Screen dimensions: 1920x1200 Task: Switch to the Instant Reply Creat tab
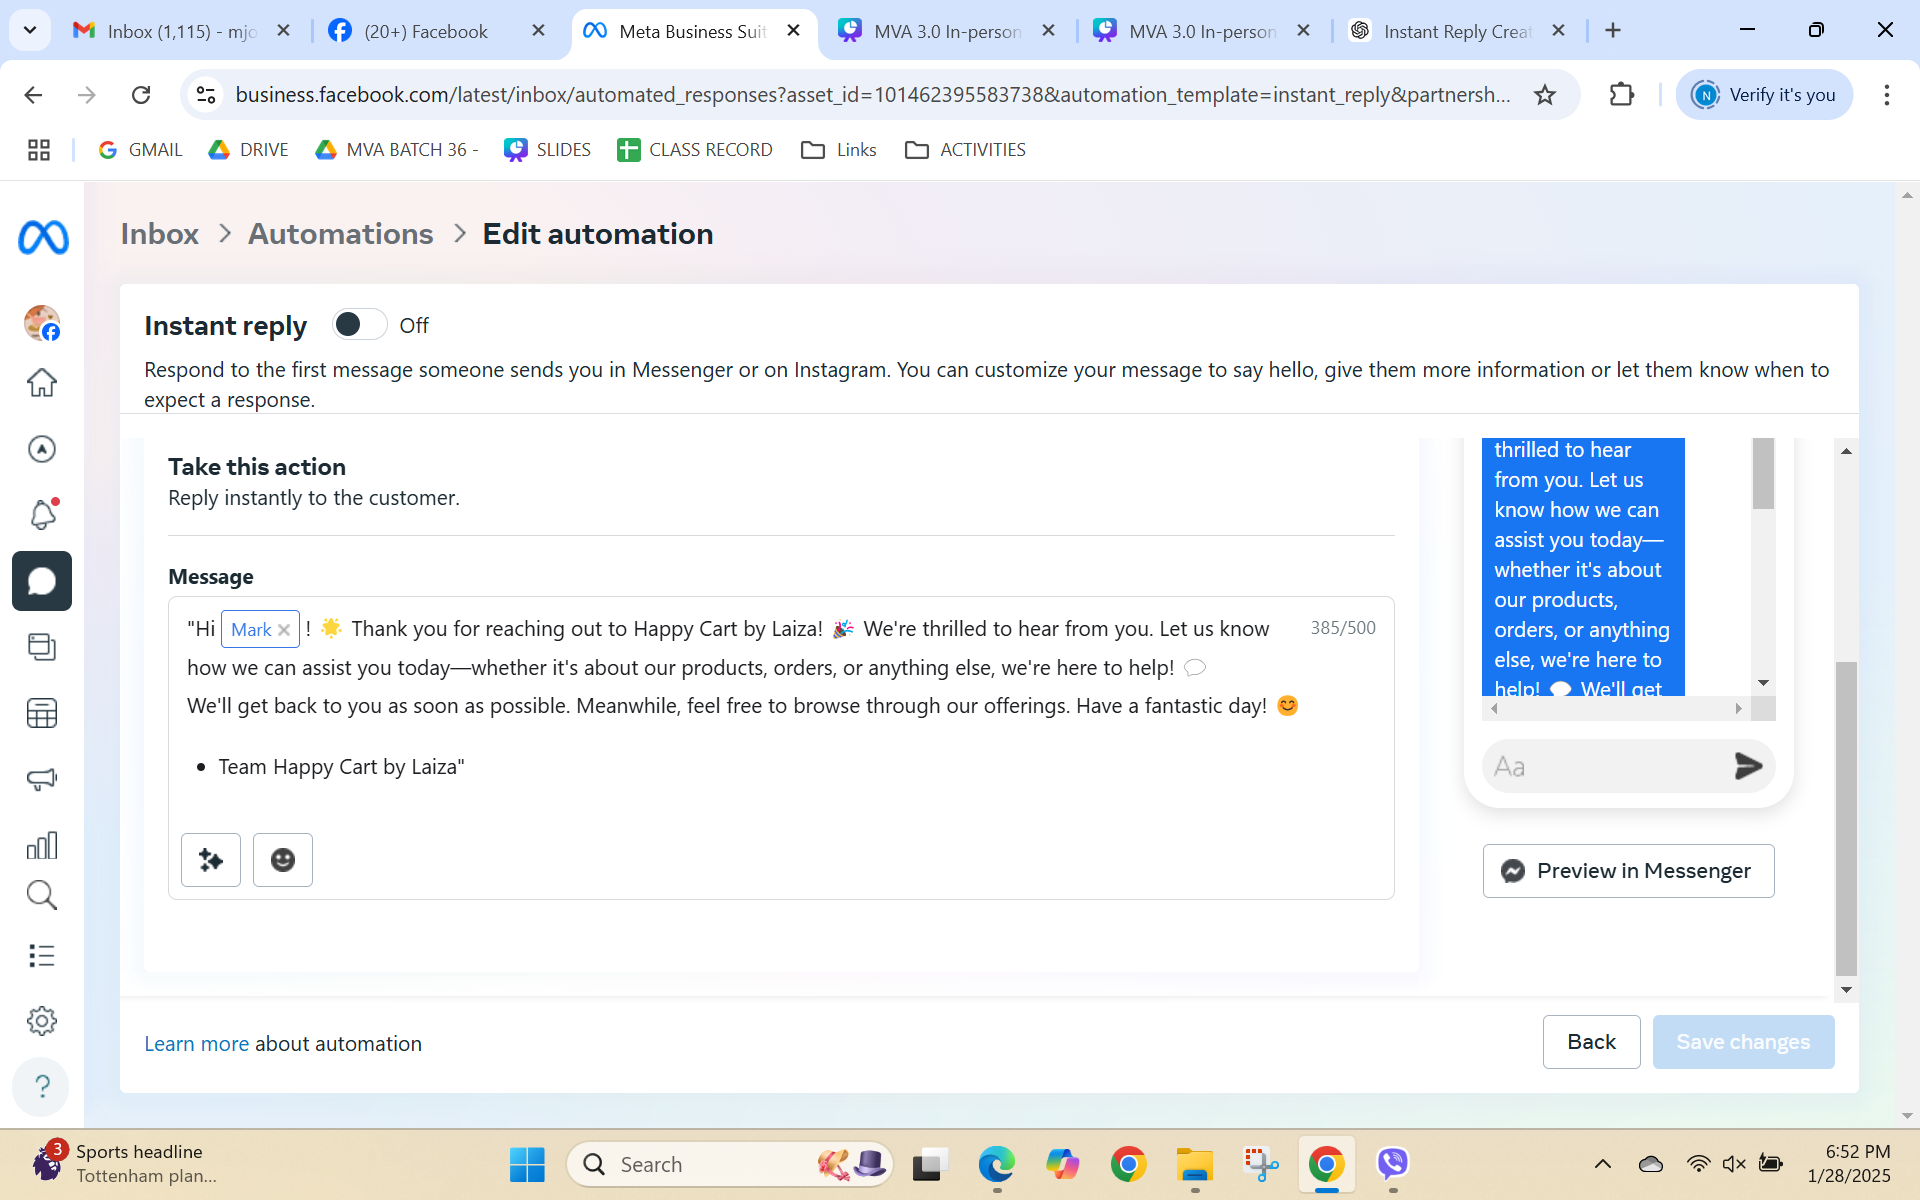click(x=1455, y=31)
